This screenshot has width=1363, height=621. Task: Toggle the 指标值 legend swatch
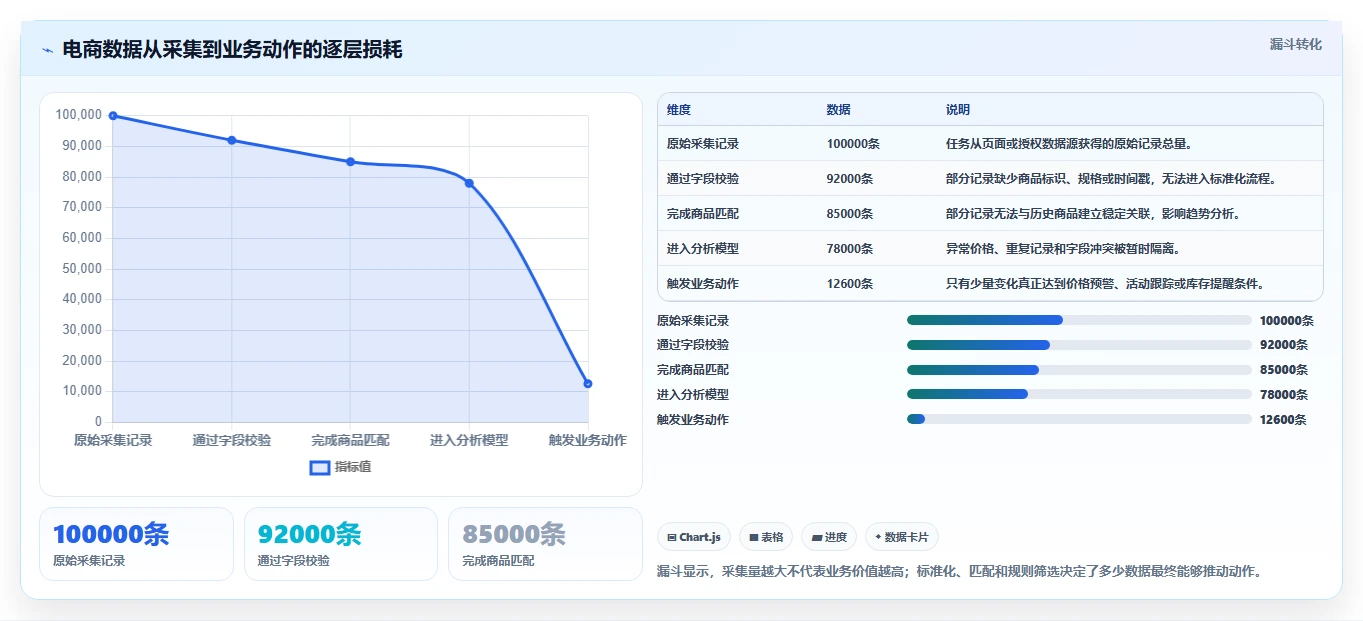click(320, 467)
